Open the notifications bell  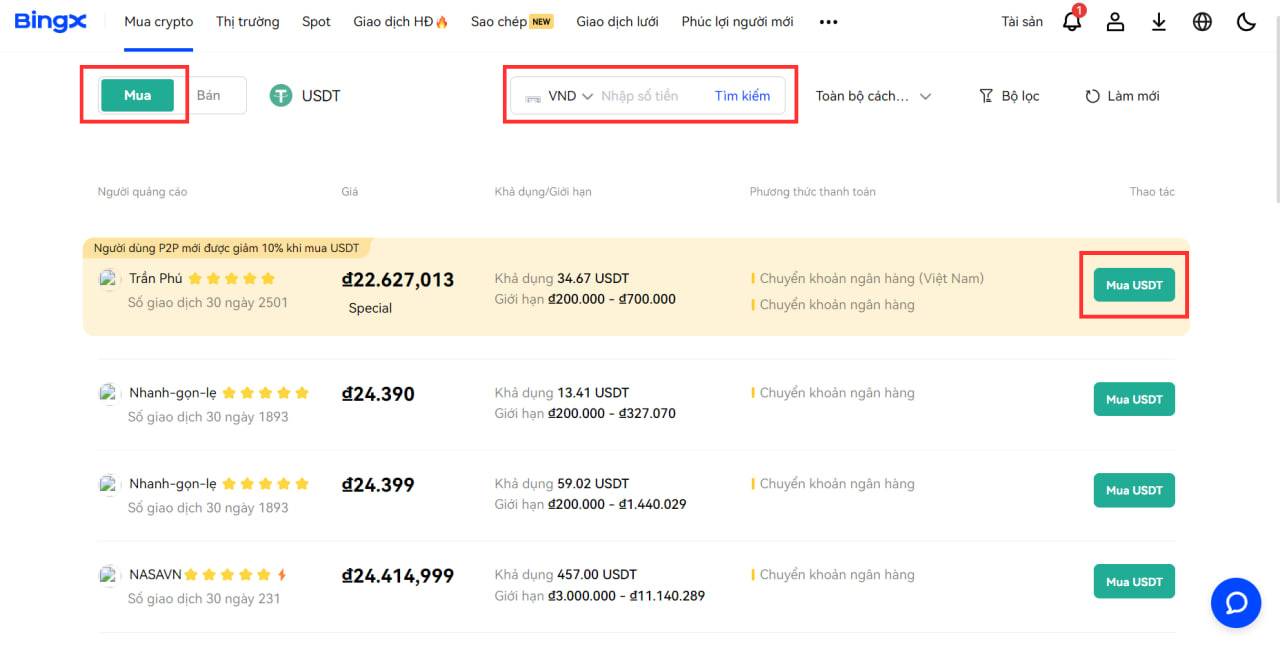[x=1072, y=21]
